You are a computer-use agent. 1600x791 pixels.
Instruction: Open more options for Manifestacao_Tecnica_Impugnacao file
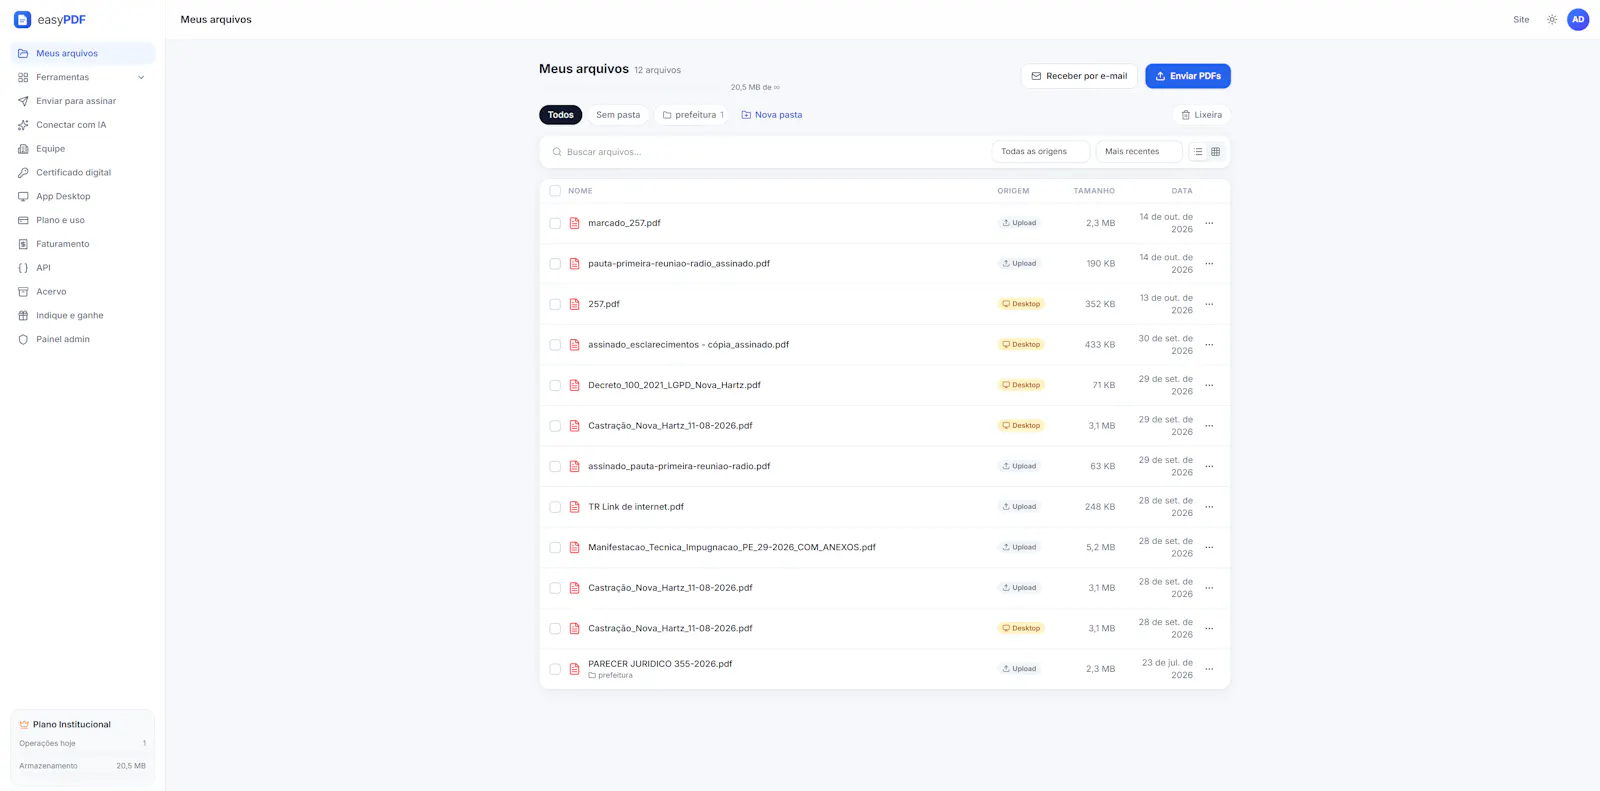(1209, 548)
